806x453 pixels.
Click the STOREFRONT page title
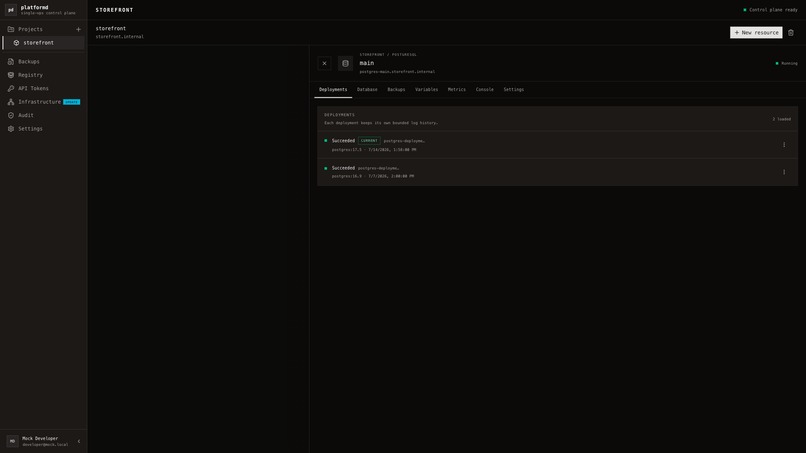(114, 10)
